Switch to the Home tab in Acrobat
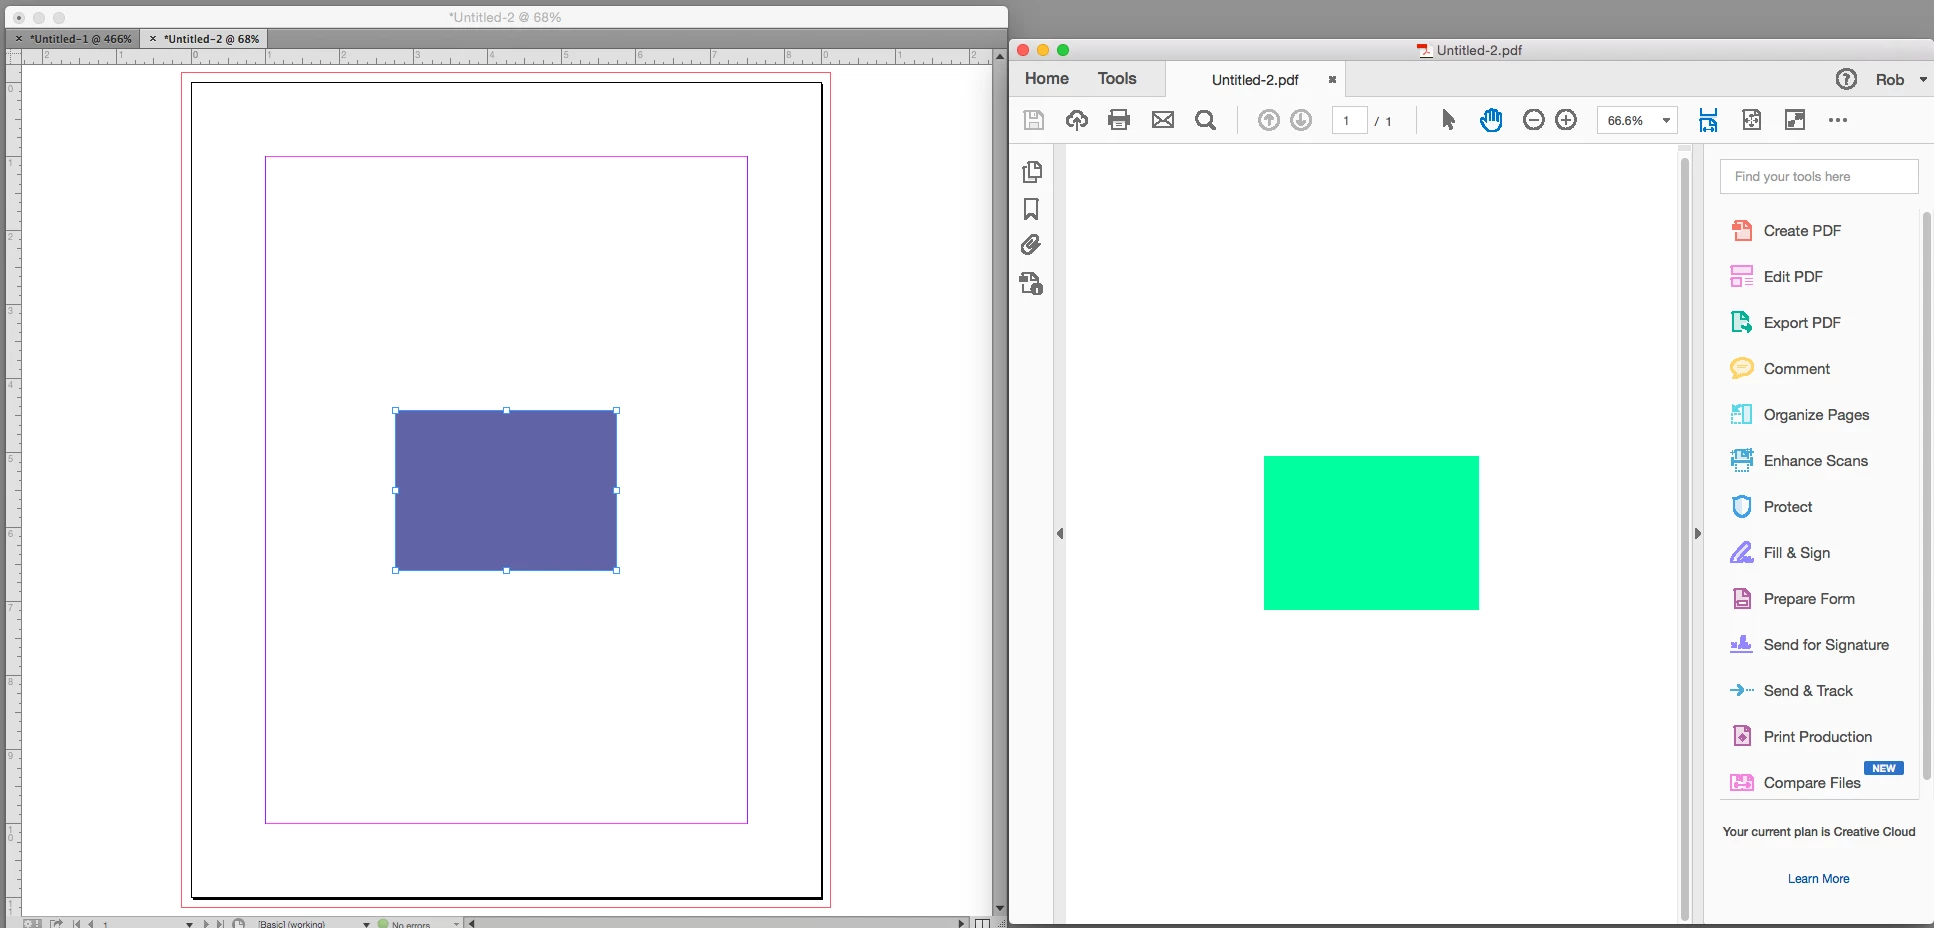The height and width of the screenshot is (928, 1934). (x=1047, y=79)
